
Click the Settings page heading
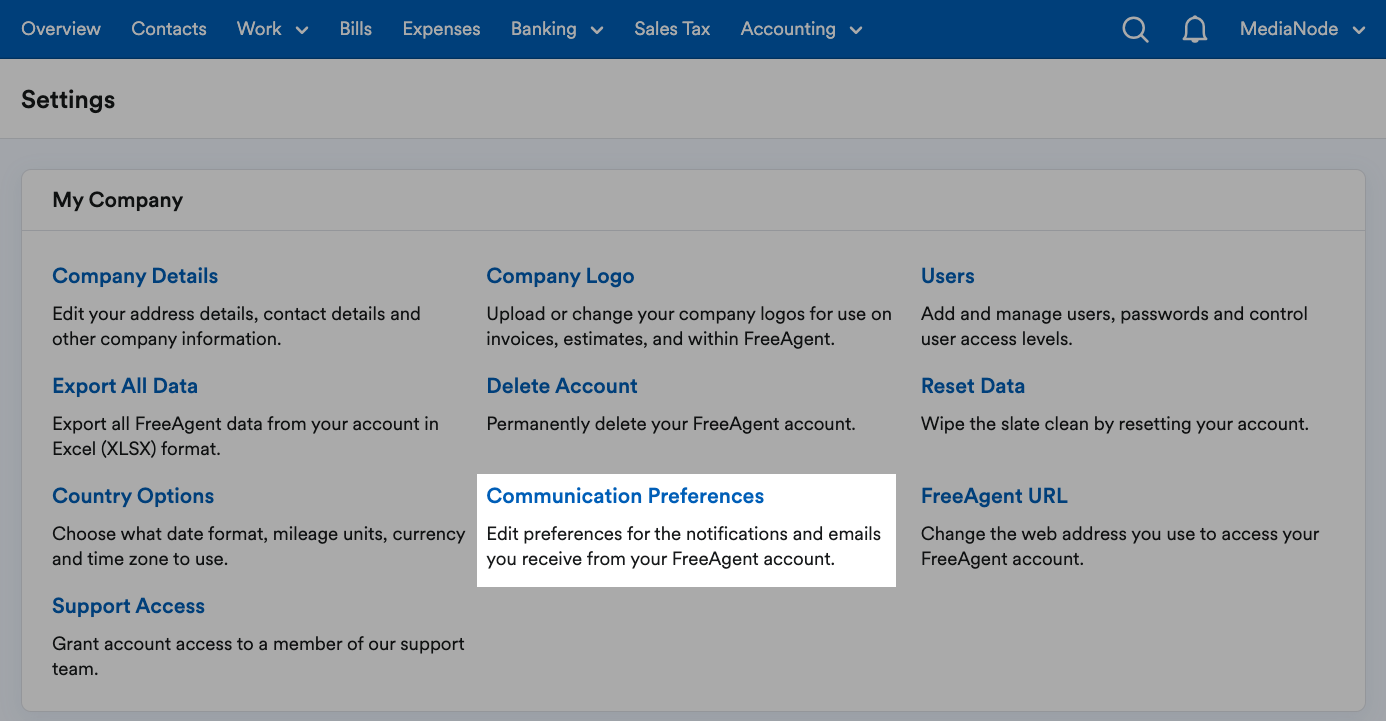pyautogui.click(x=68, y=100)
